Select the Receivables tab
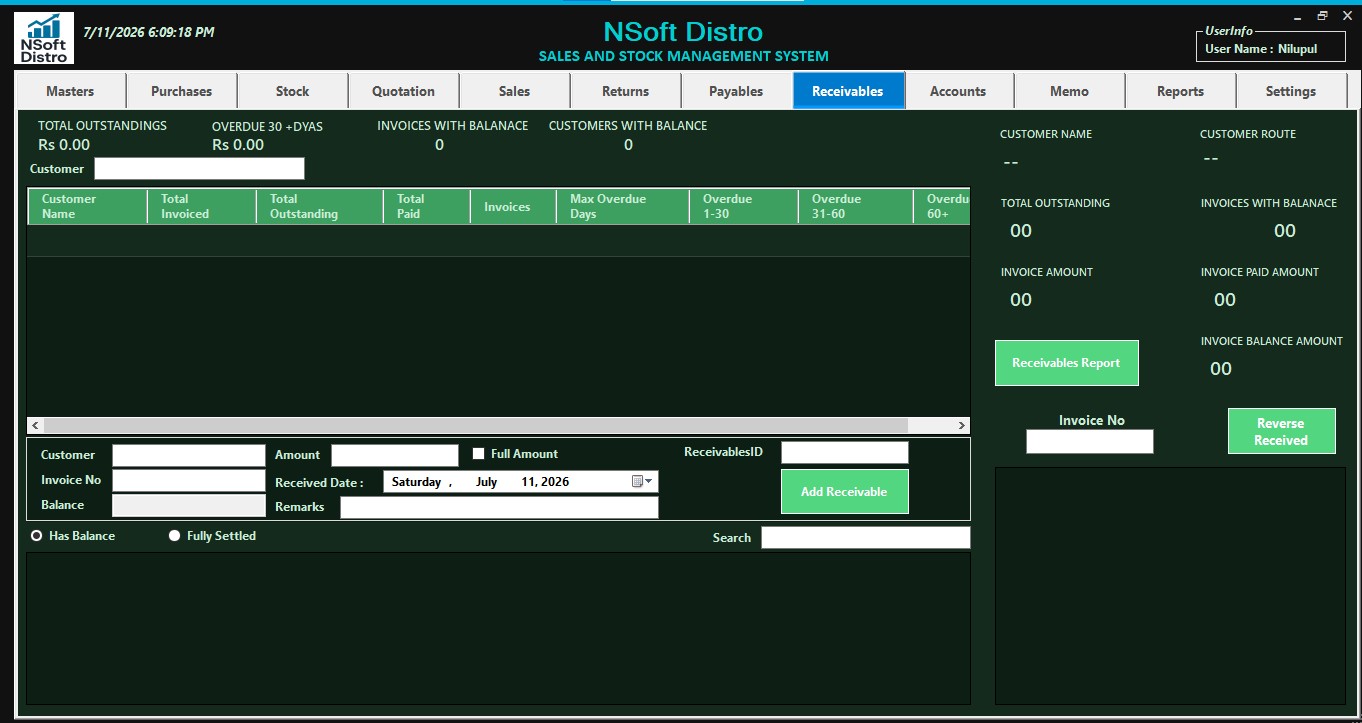Image resolution: width=1362 pixels, height=723 pixels. point(848,91)
